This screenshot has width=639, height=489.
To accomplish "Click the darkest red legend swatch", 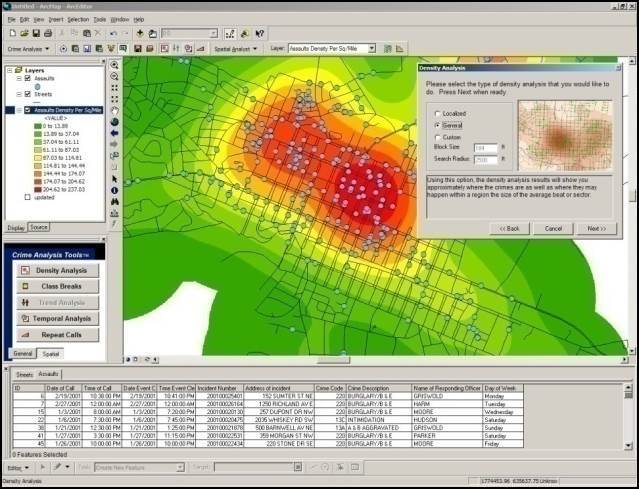I will pyautogui.click(x=37, y=189).
